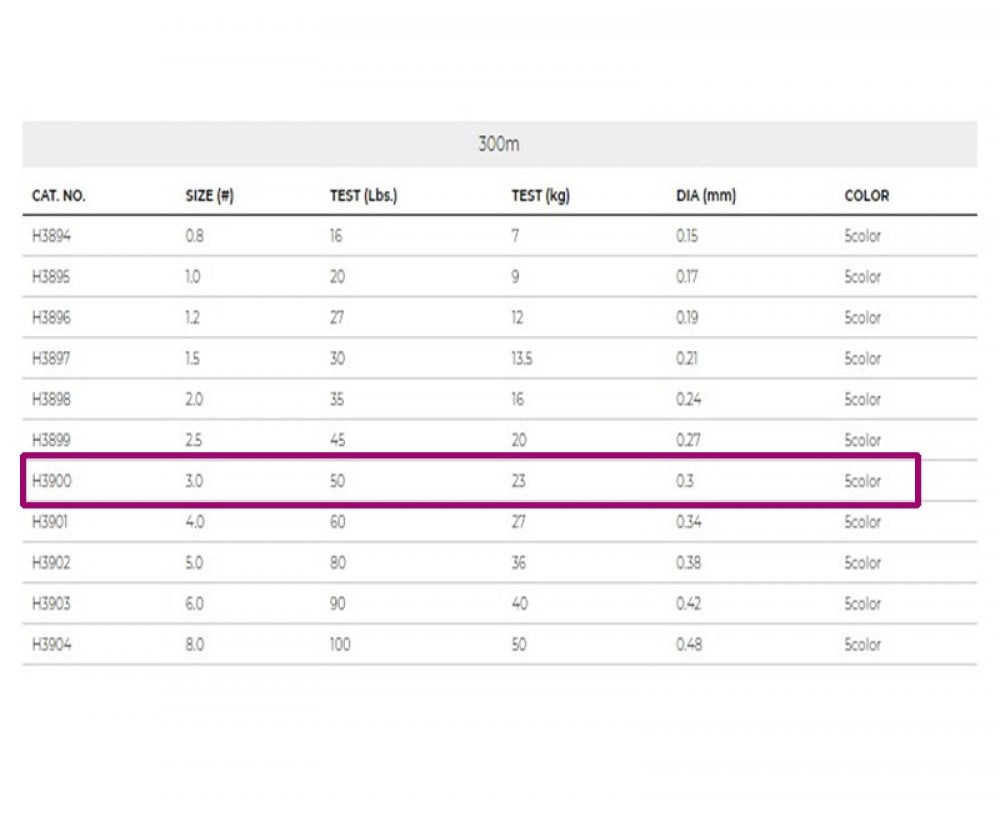Screen dimensions: 1000x837
Task: Click the 300m table title bar
Action: (499, 144)
